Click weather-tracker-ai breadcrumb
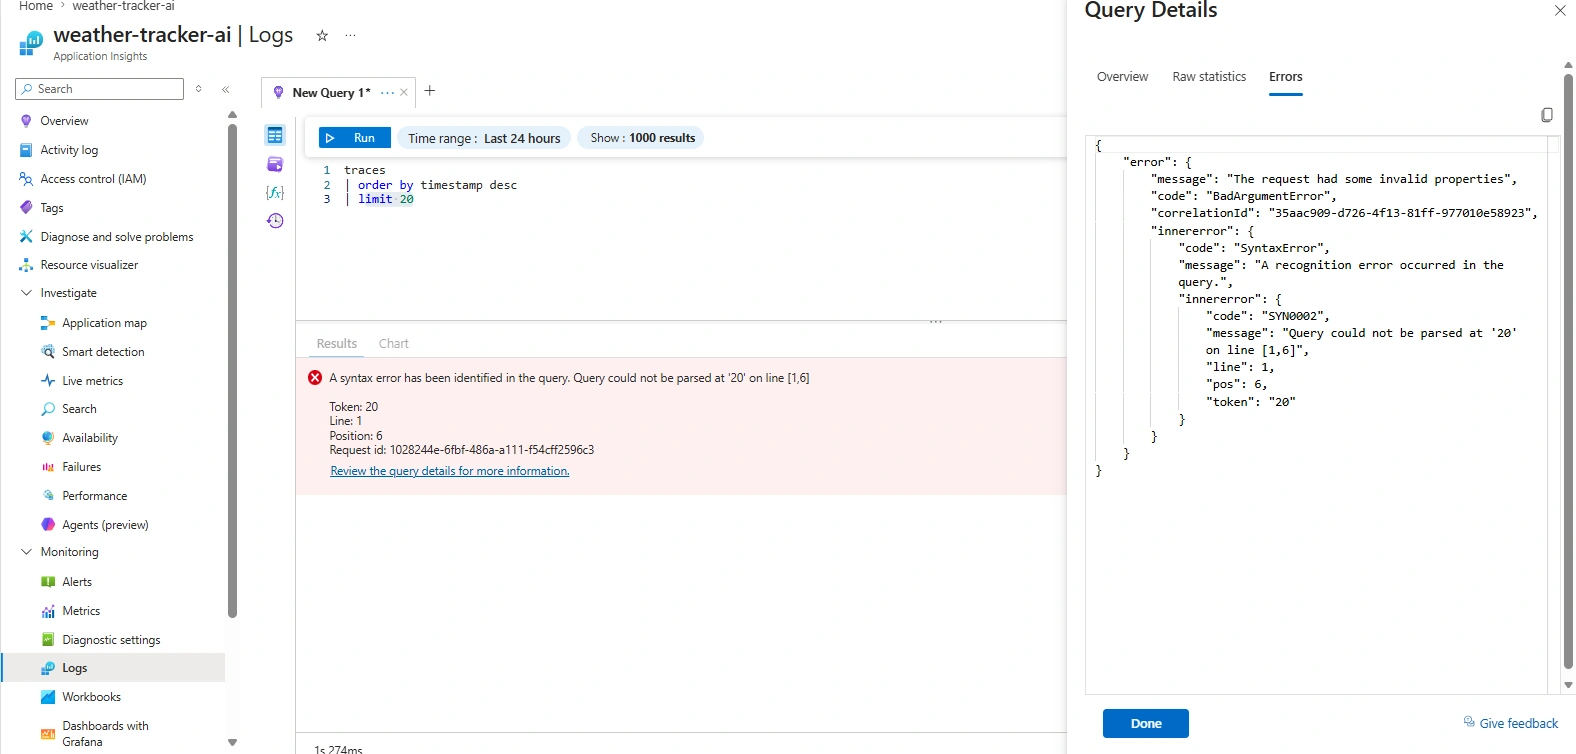This screenshot has width=1576, height=754. point(123,6)
